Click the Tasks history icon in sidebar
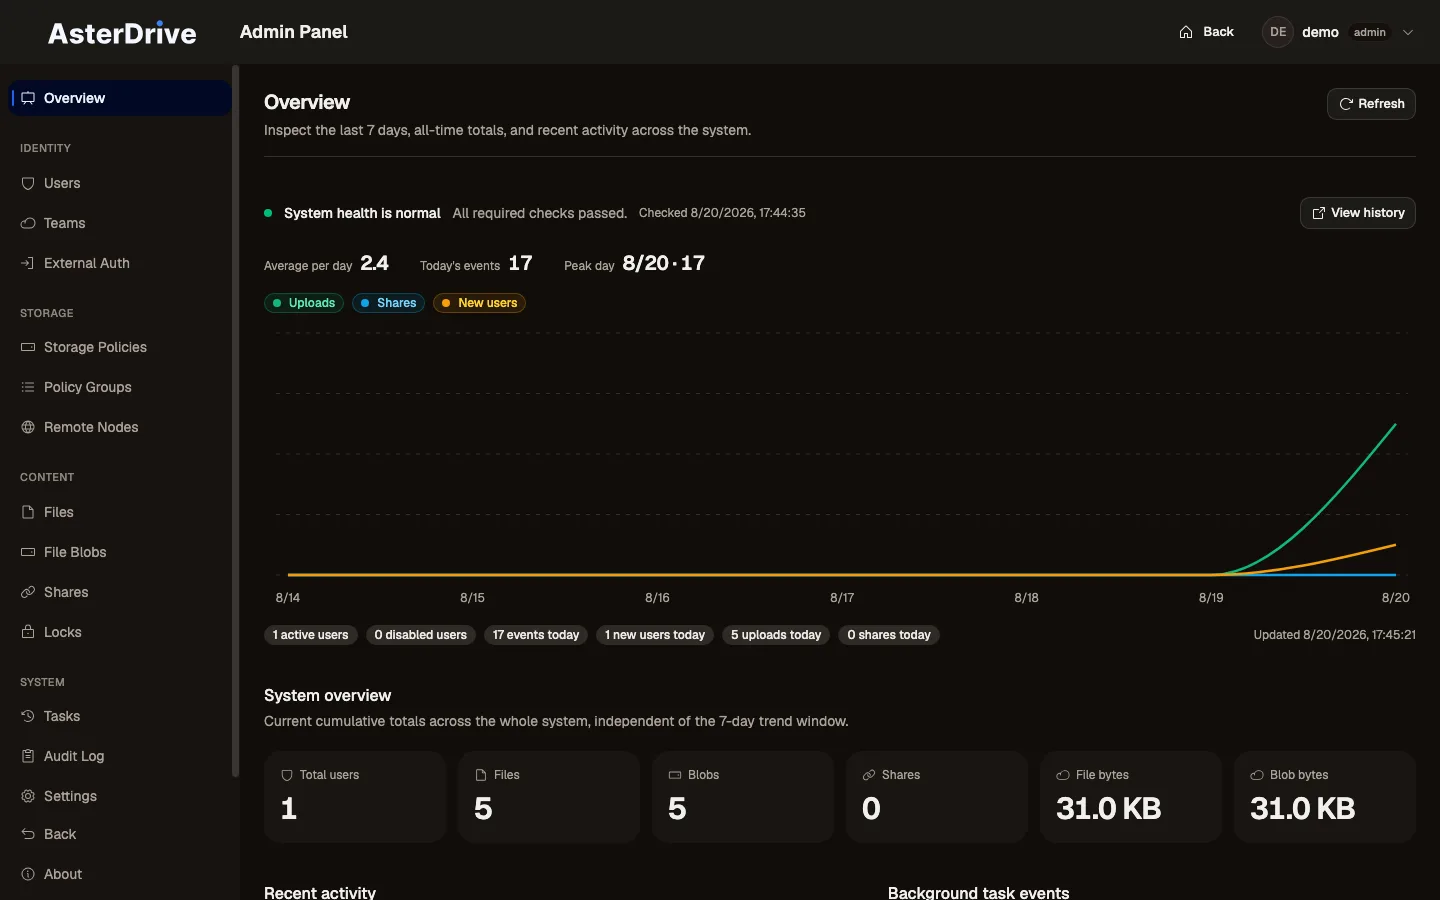This screenshot has width=1440, height=900. click(28, 716)
